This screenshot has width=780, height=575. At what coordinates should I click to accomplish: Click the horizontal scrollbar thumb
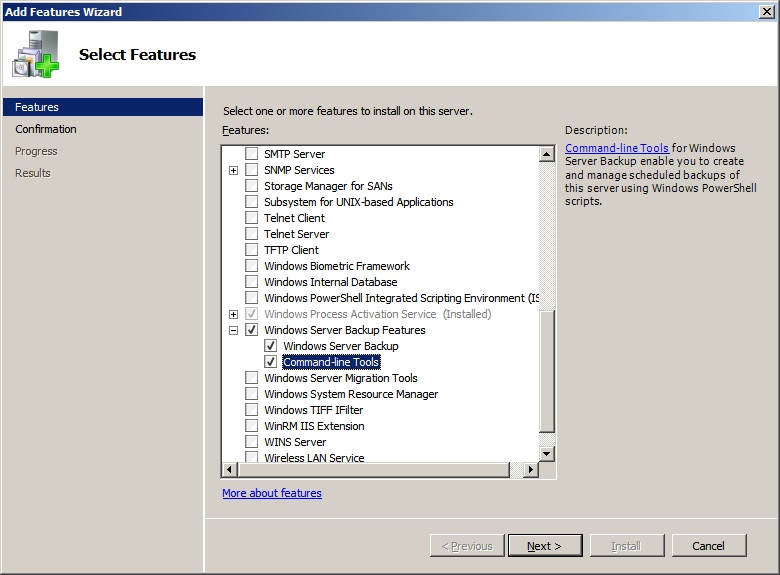point(374,469)
